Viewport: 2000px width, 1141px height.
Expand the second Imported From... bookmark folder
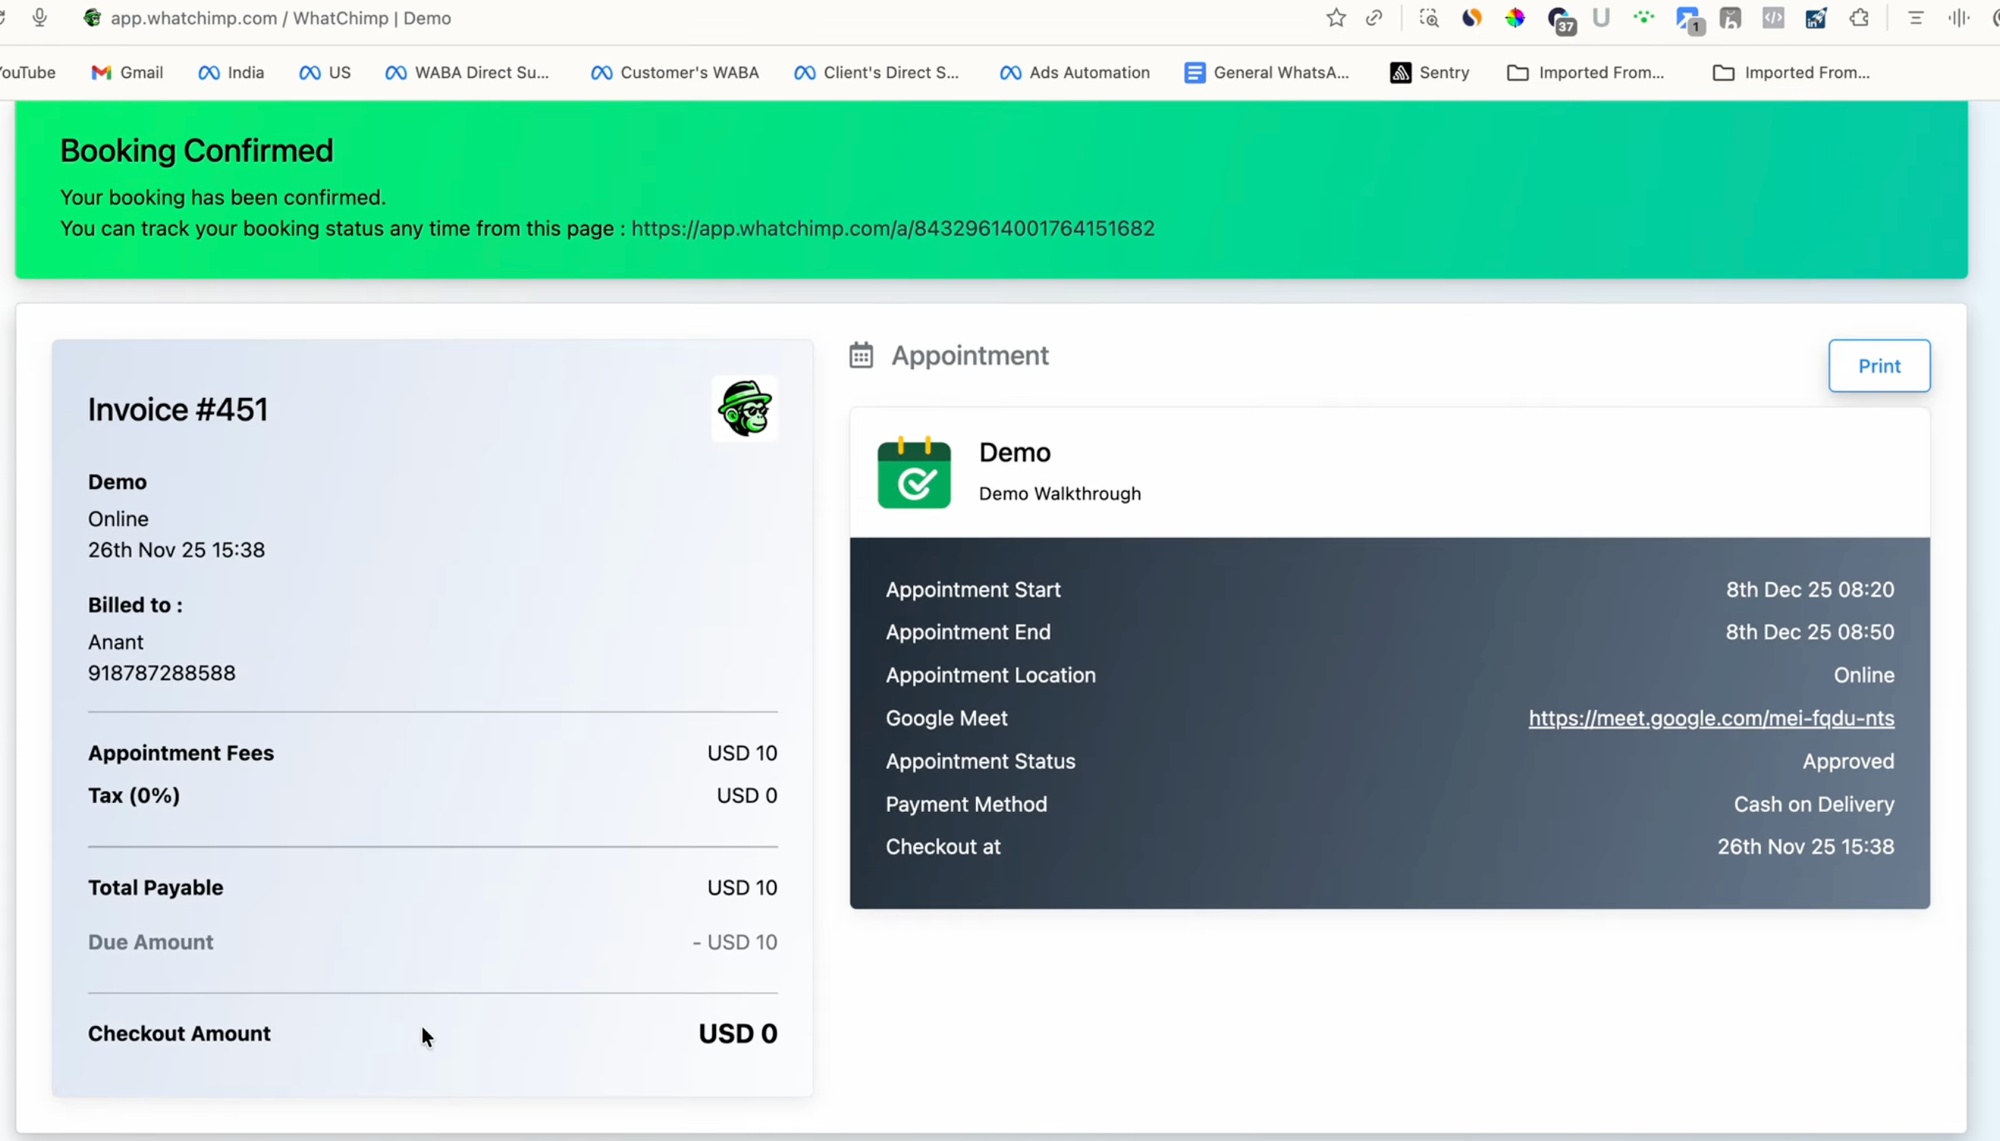tap(1791, 72)
